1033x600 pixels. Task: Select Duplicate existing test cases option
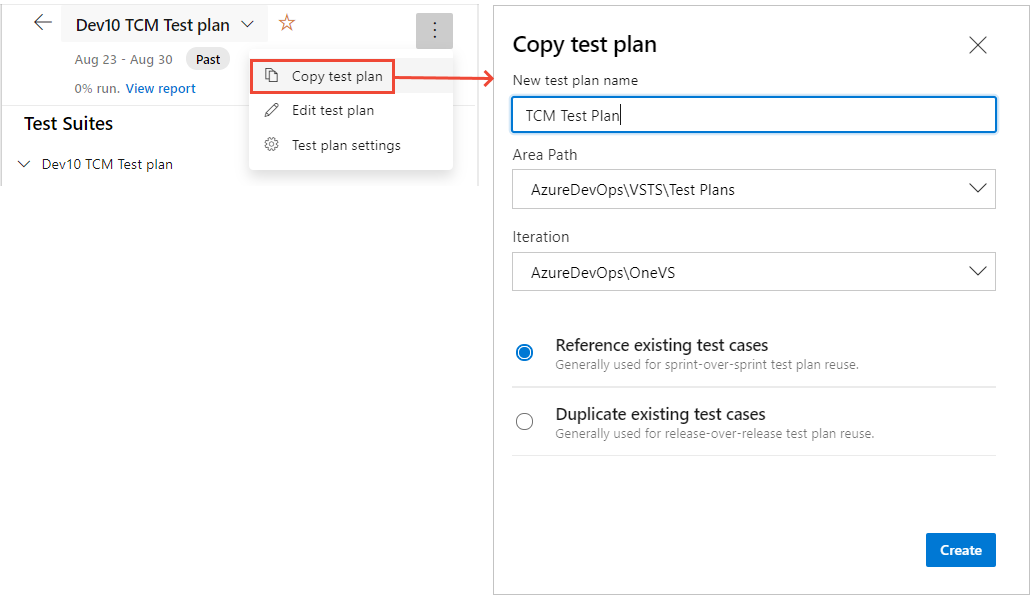(x=525, y=421)
